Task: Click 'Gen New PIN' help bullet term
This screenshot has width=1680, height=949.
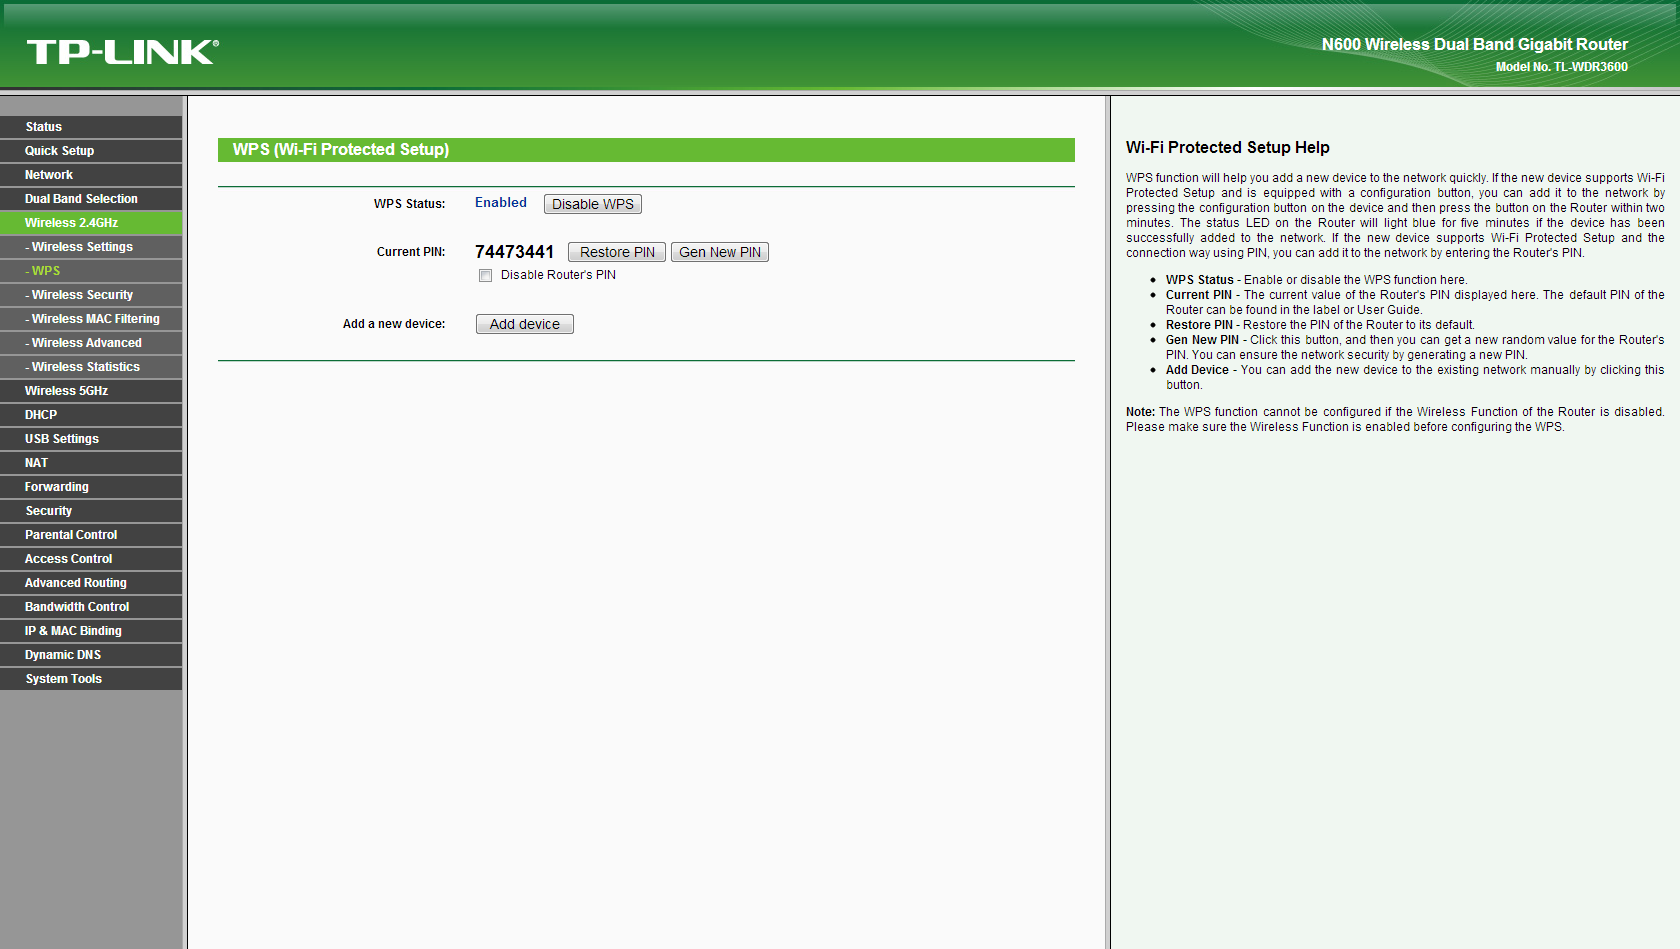Action: coord(1202,340)
